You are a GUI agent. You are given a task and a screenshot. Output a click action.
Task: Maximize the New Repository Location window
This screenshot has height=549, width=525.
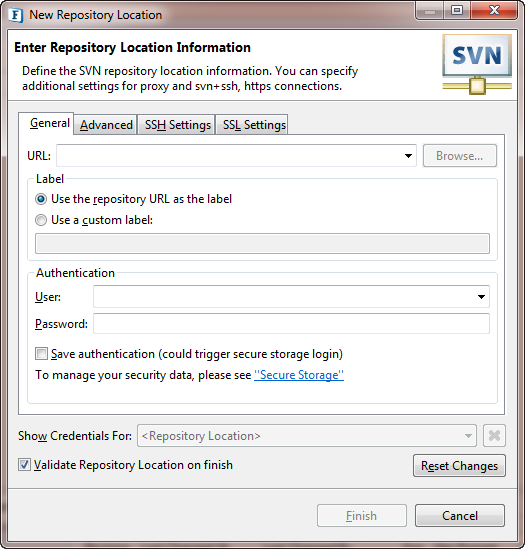click(x=457, y=11)
